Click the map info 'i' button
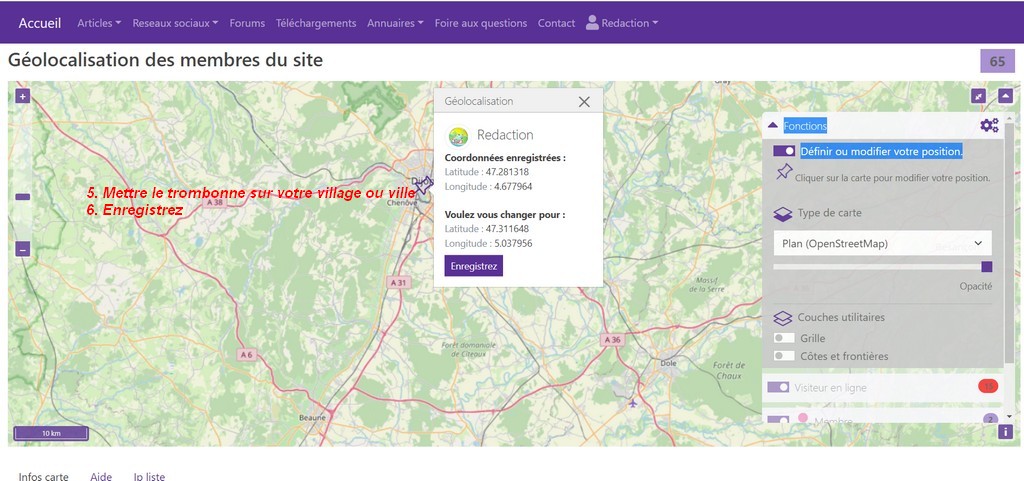The height and width of the screenshot is (481, 1024). coord(1005,432)
